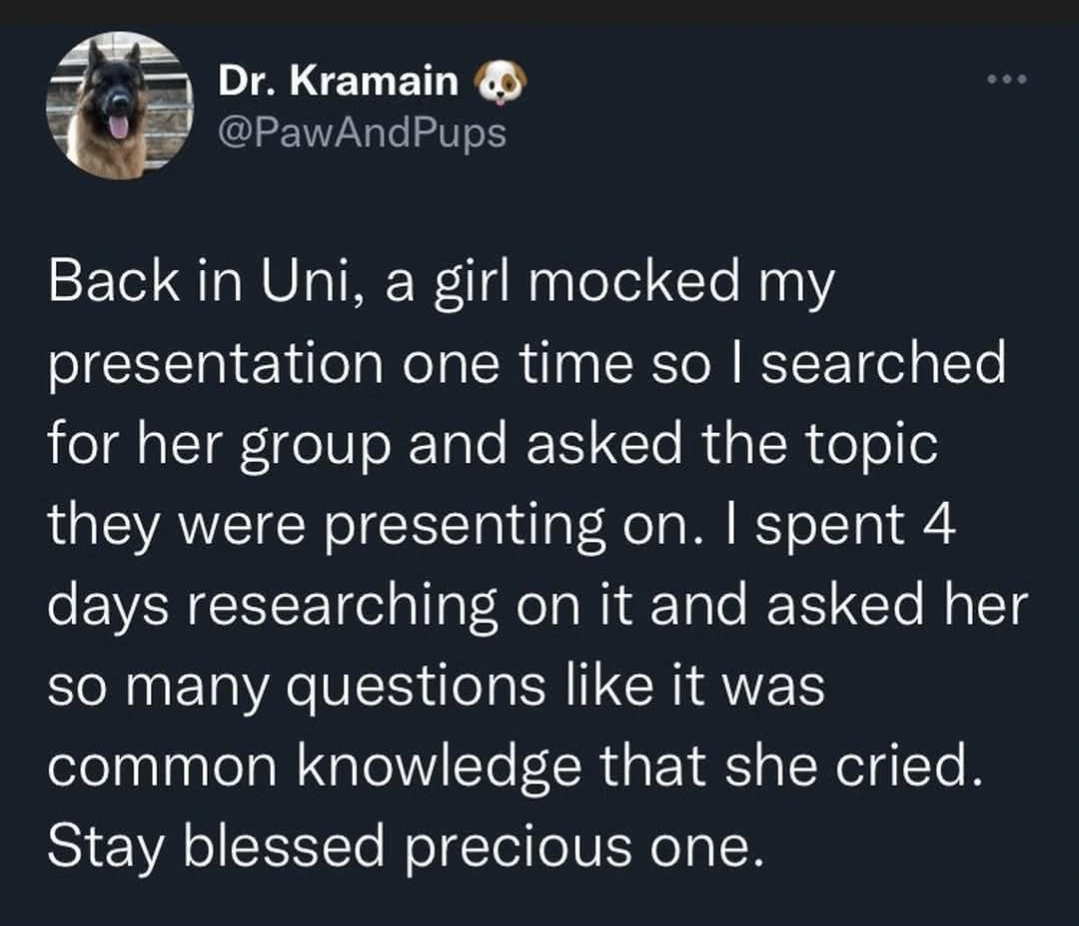Open the three-dot more options menu
The image size is (1079, 926).
[x=1006, y=79]
